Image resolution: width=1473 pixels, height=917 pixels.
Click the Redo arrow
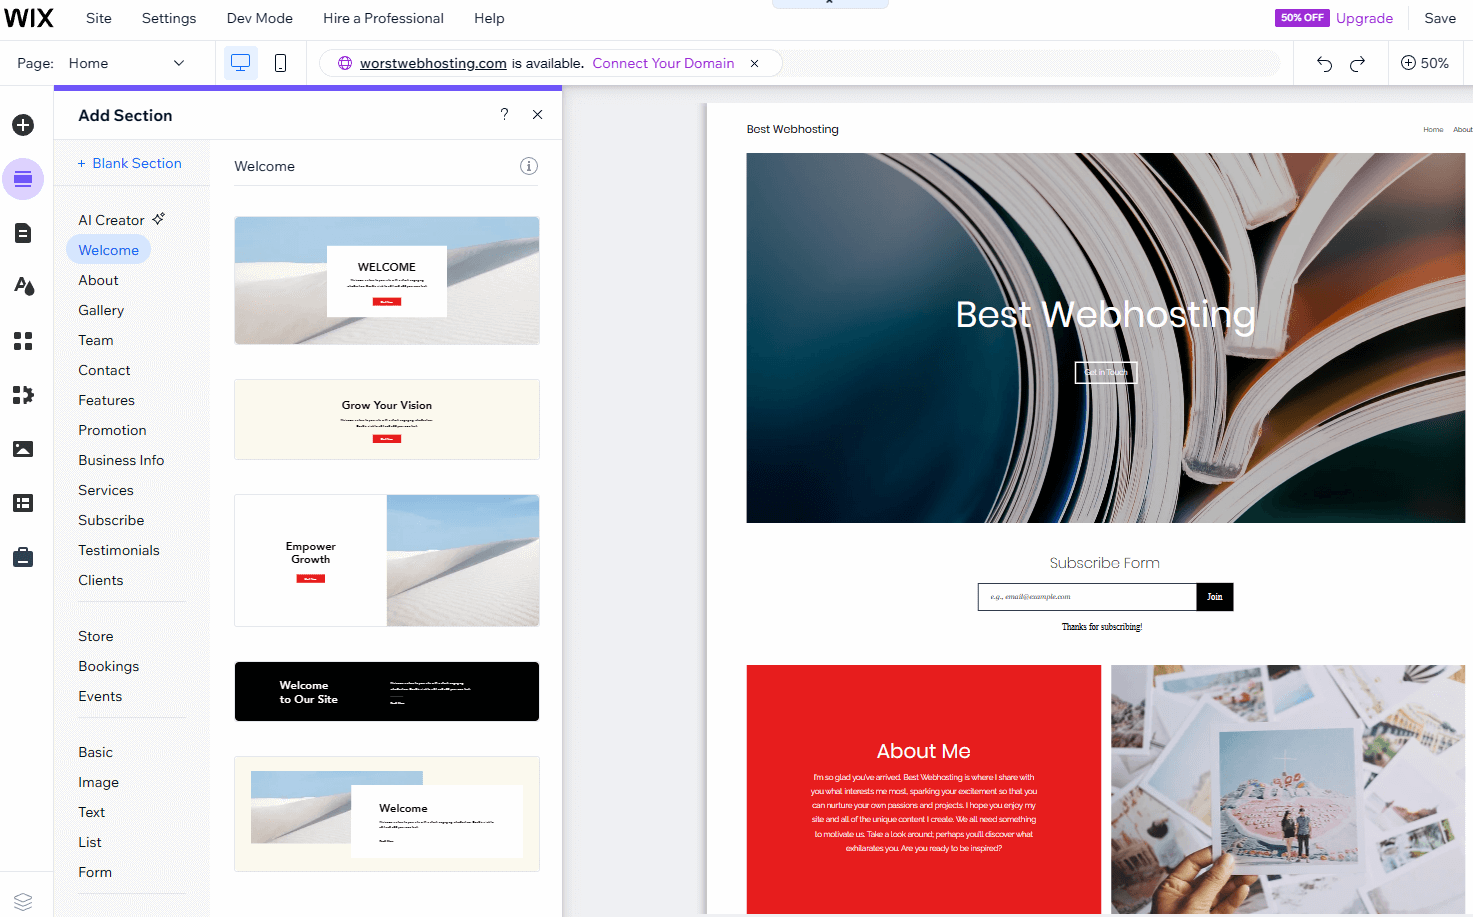click(x=1357, y=63)
